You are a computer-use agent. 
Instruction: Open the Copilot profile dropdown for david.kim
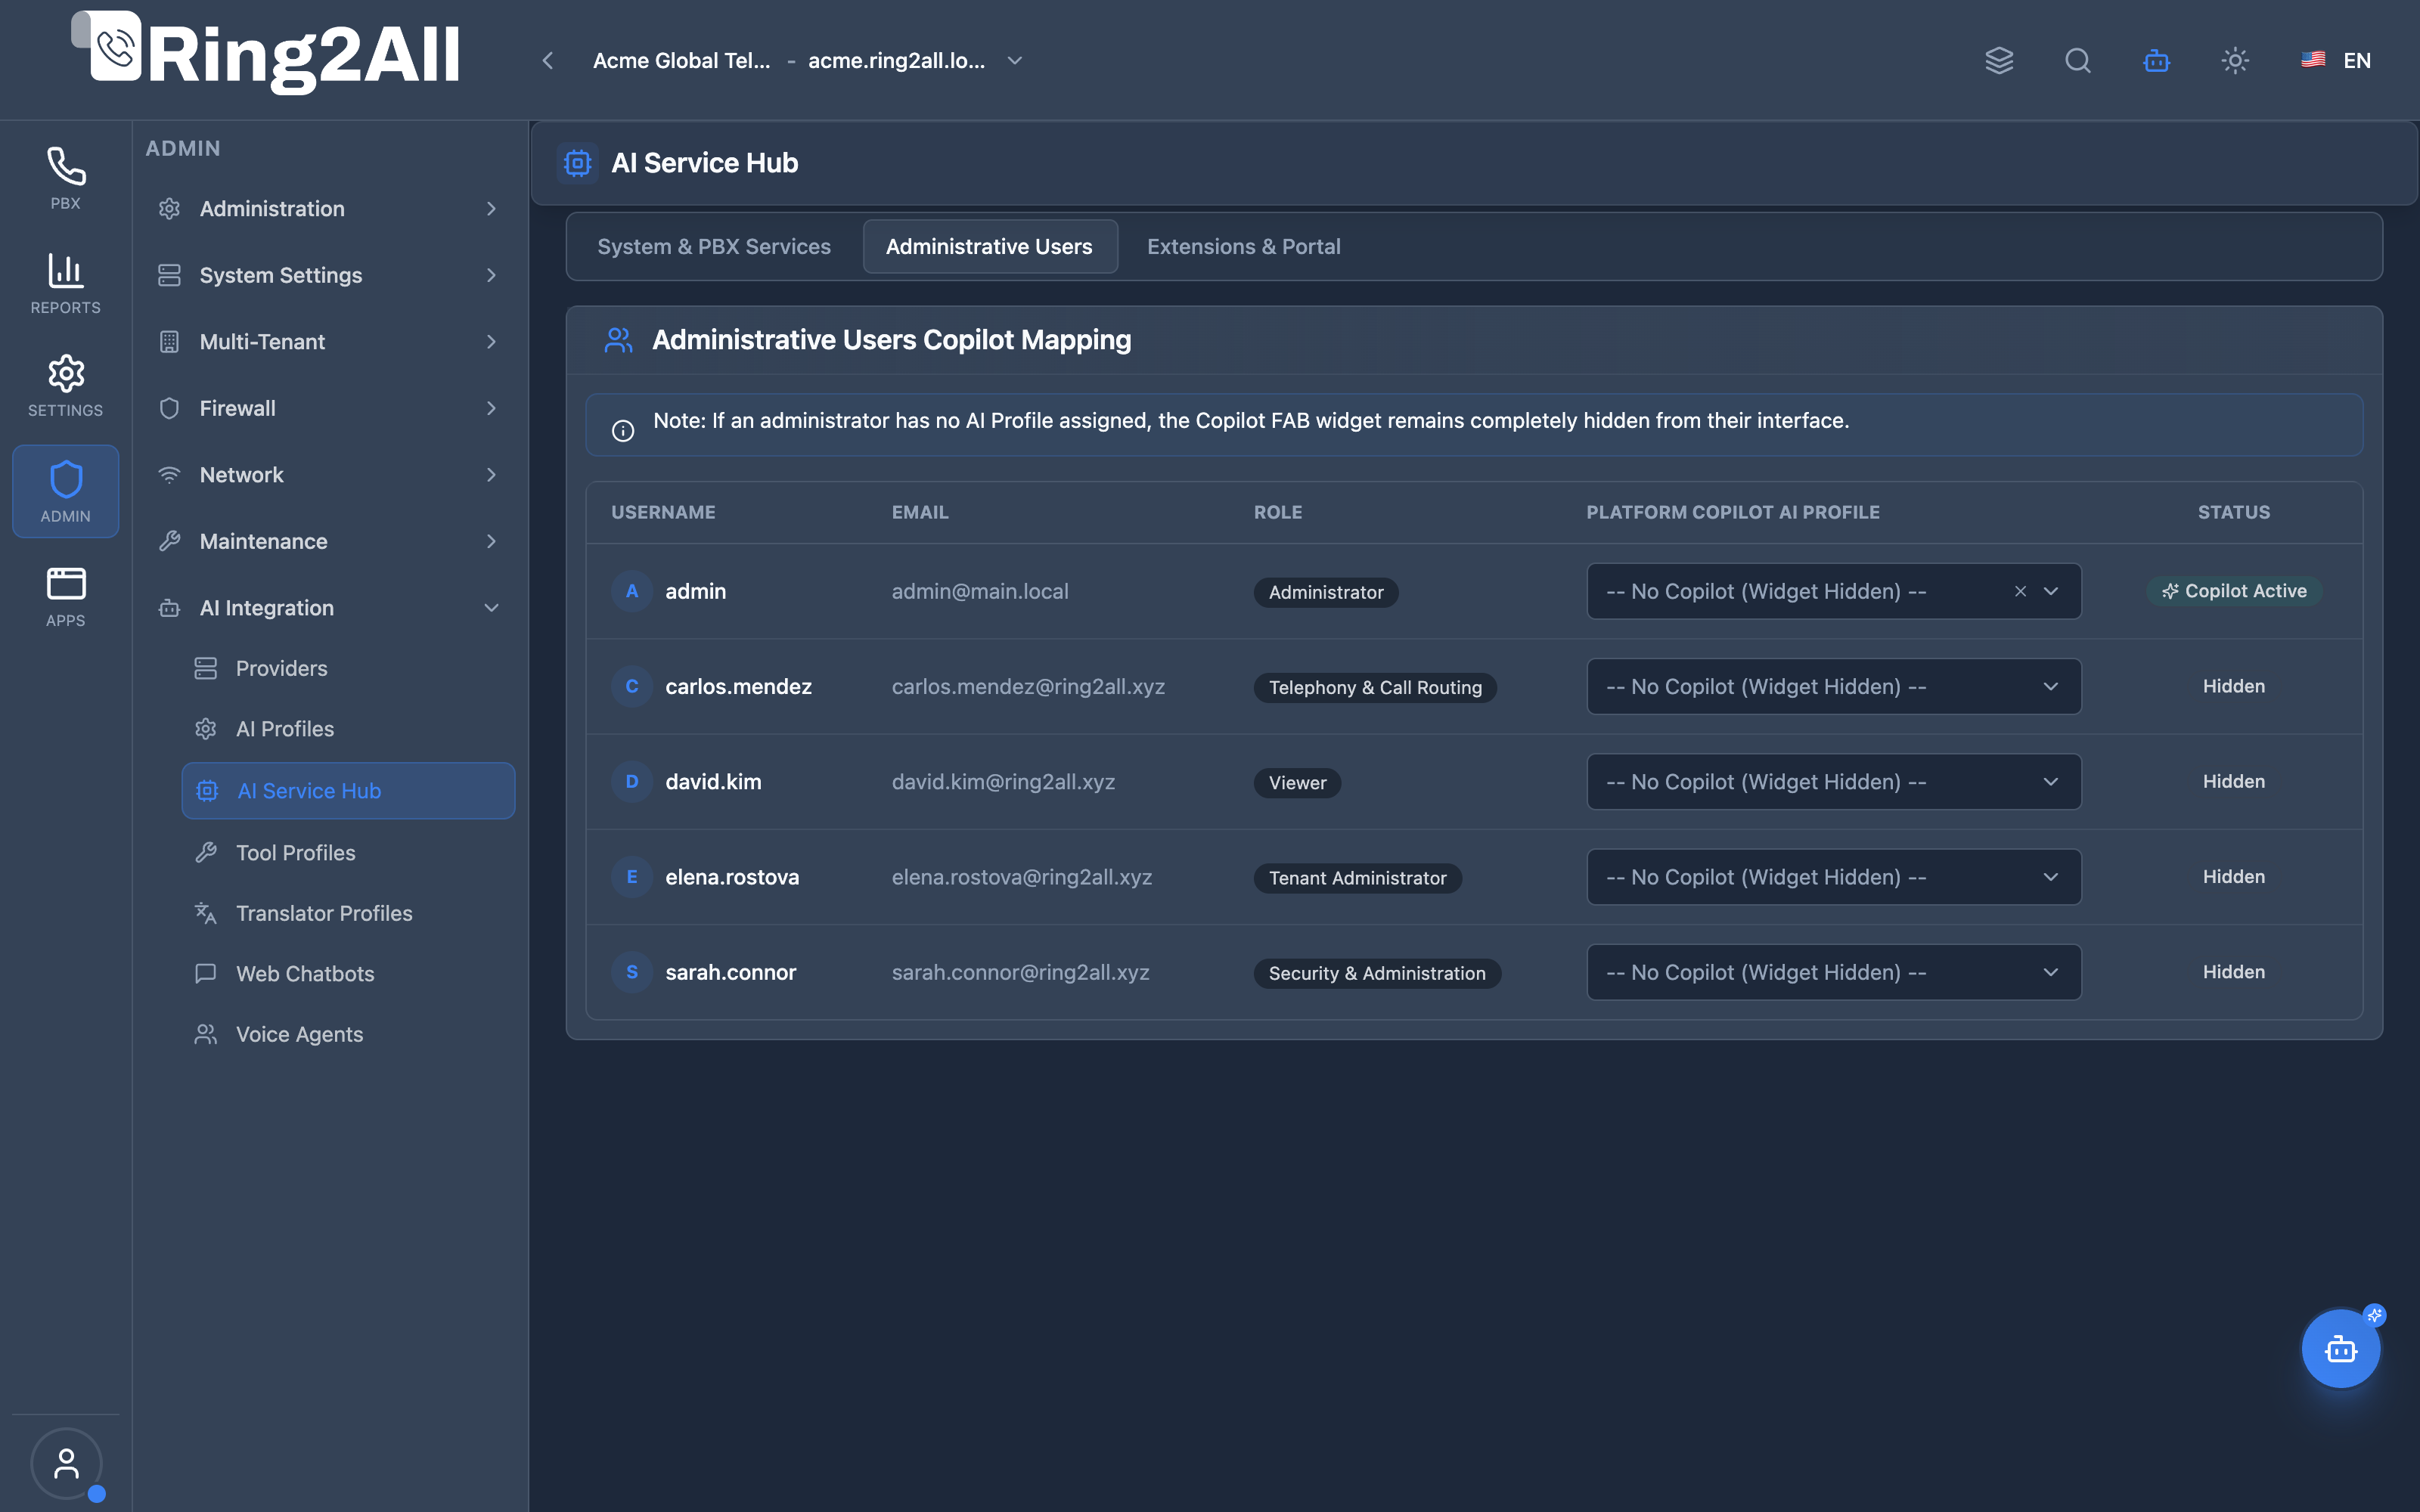pyautogui.click(x=1833, y=781)
